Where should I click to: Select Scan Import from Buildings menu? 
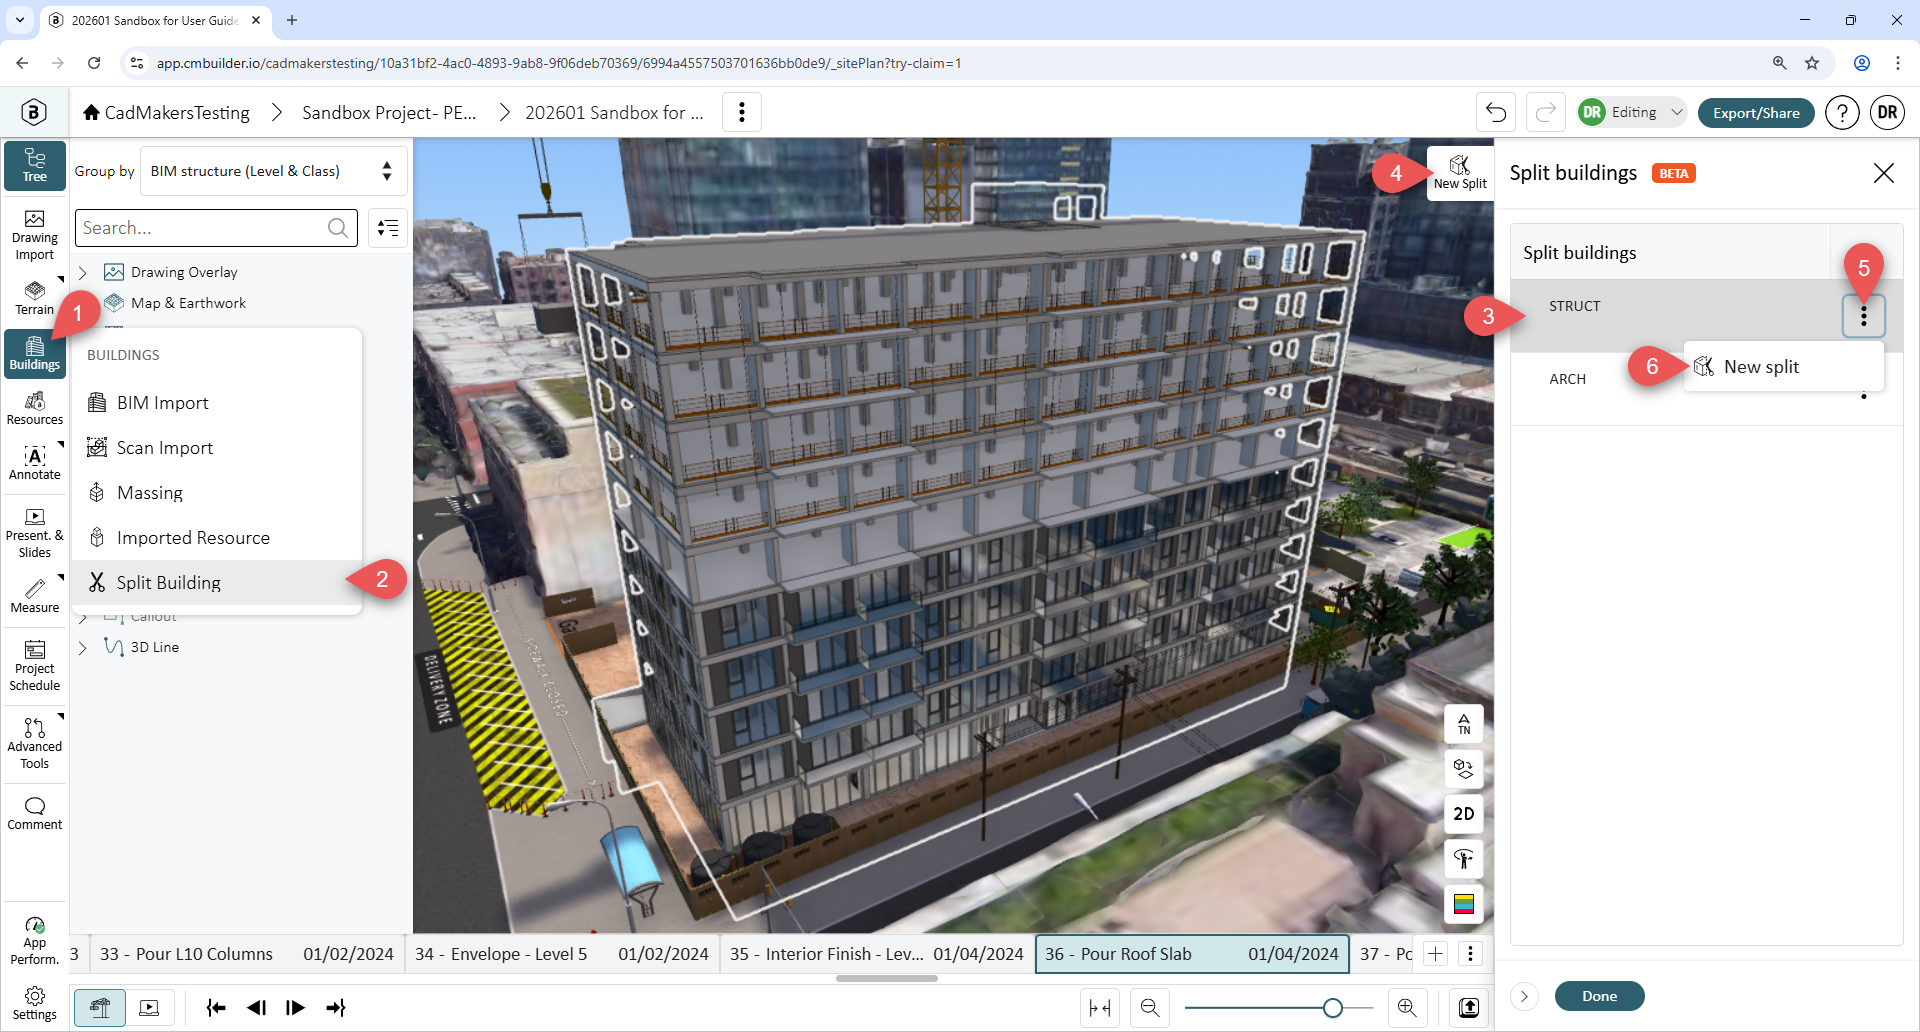217,447
